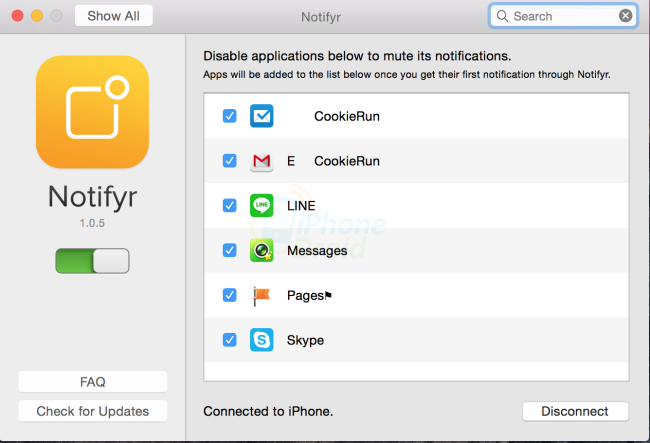Close the window with red button
This screenshot has height=443, width=650.
click(x=17, y=16)
